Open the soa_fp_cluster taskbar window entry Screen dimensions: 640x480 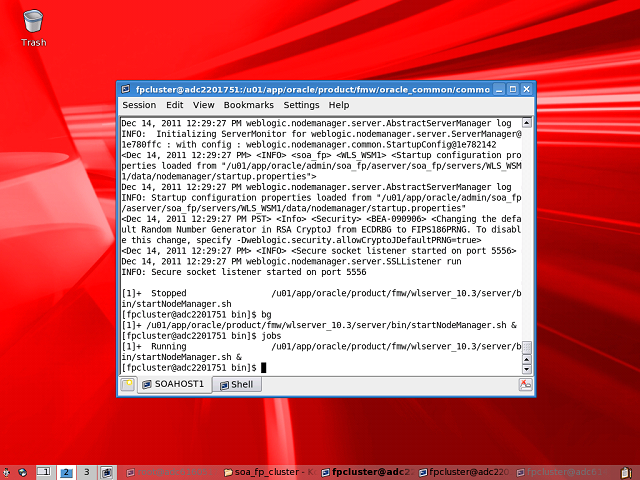[x=269, y=472]
